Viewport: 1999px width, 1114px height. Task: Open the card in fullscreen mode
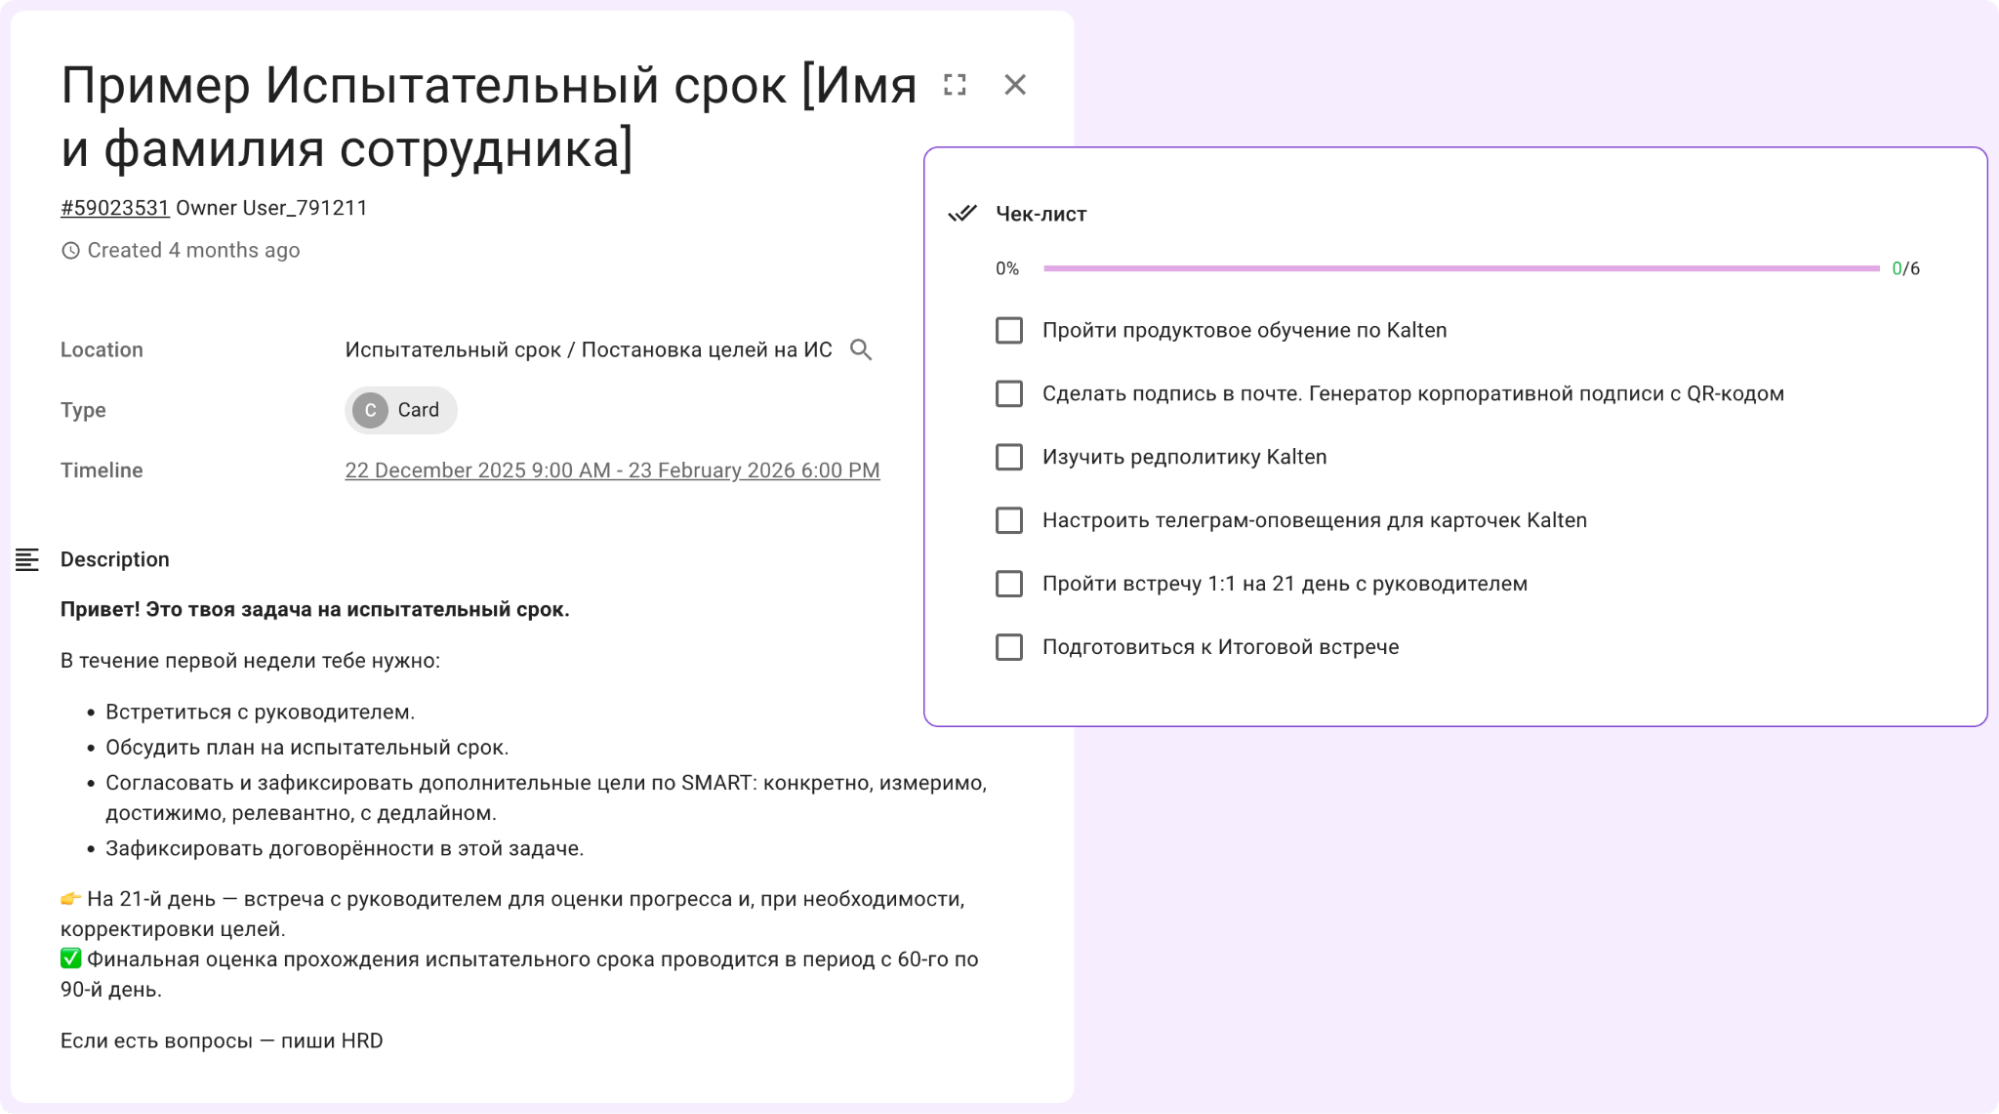(x=953, y=85)
